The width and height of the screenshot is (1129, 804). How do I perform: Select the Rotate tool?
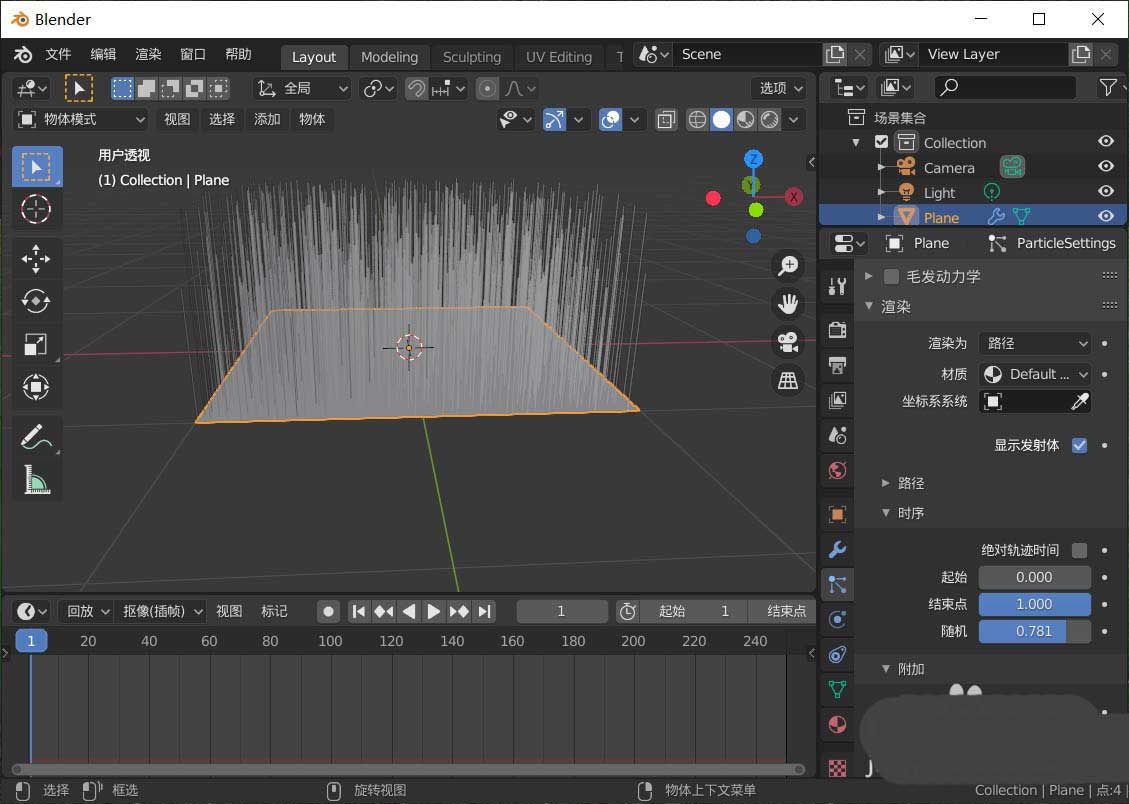point(36,301)
